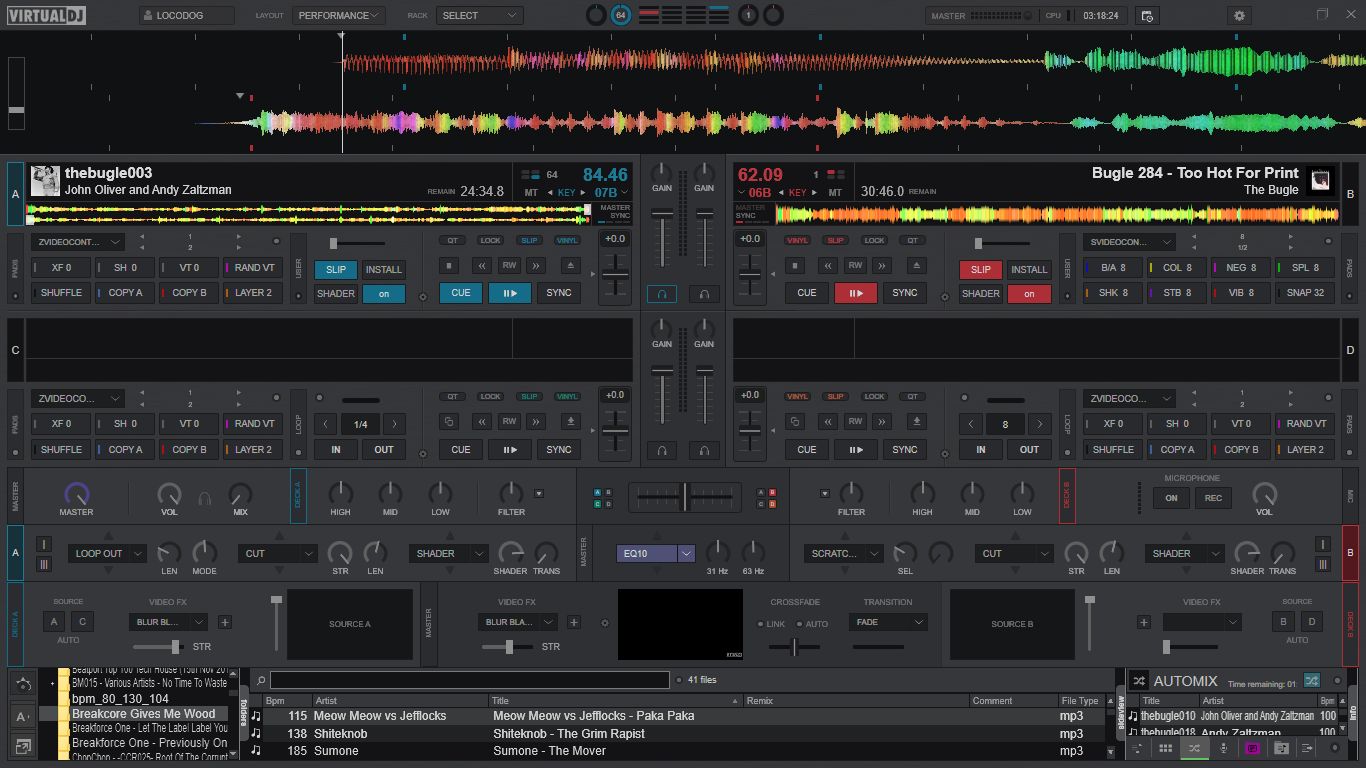Toggle the SHADER button on deck B

(981, 294)
